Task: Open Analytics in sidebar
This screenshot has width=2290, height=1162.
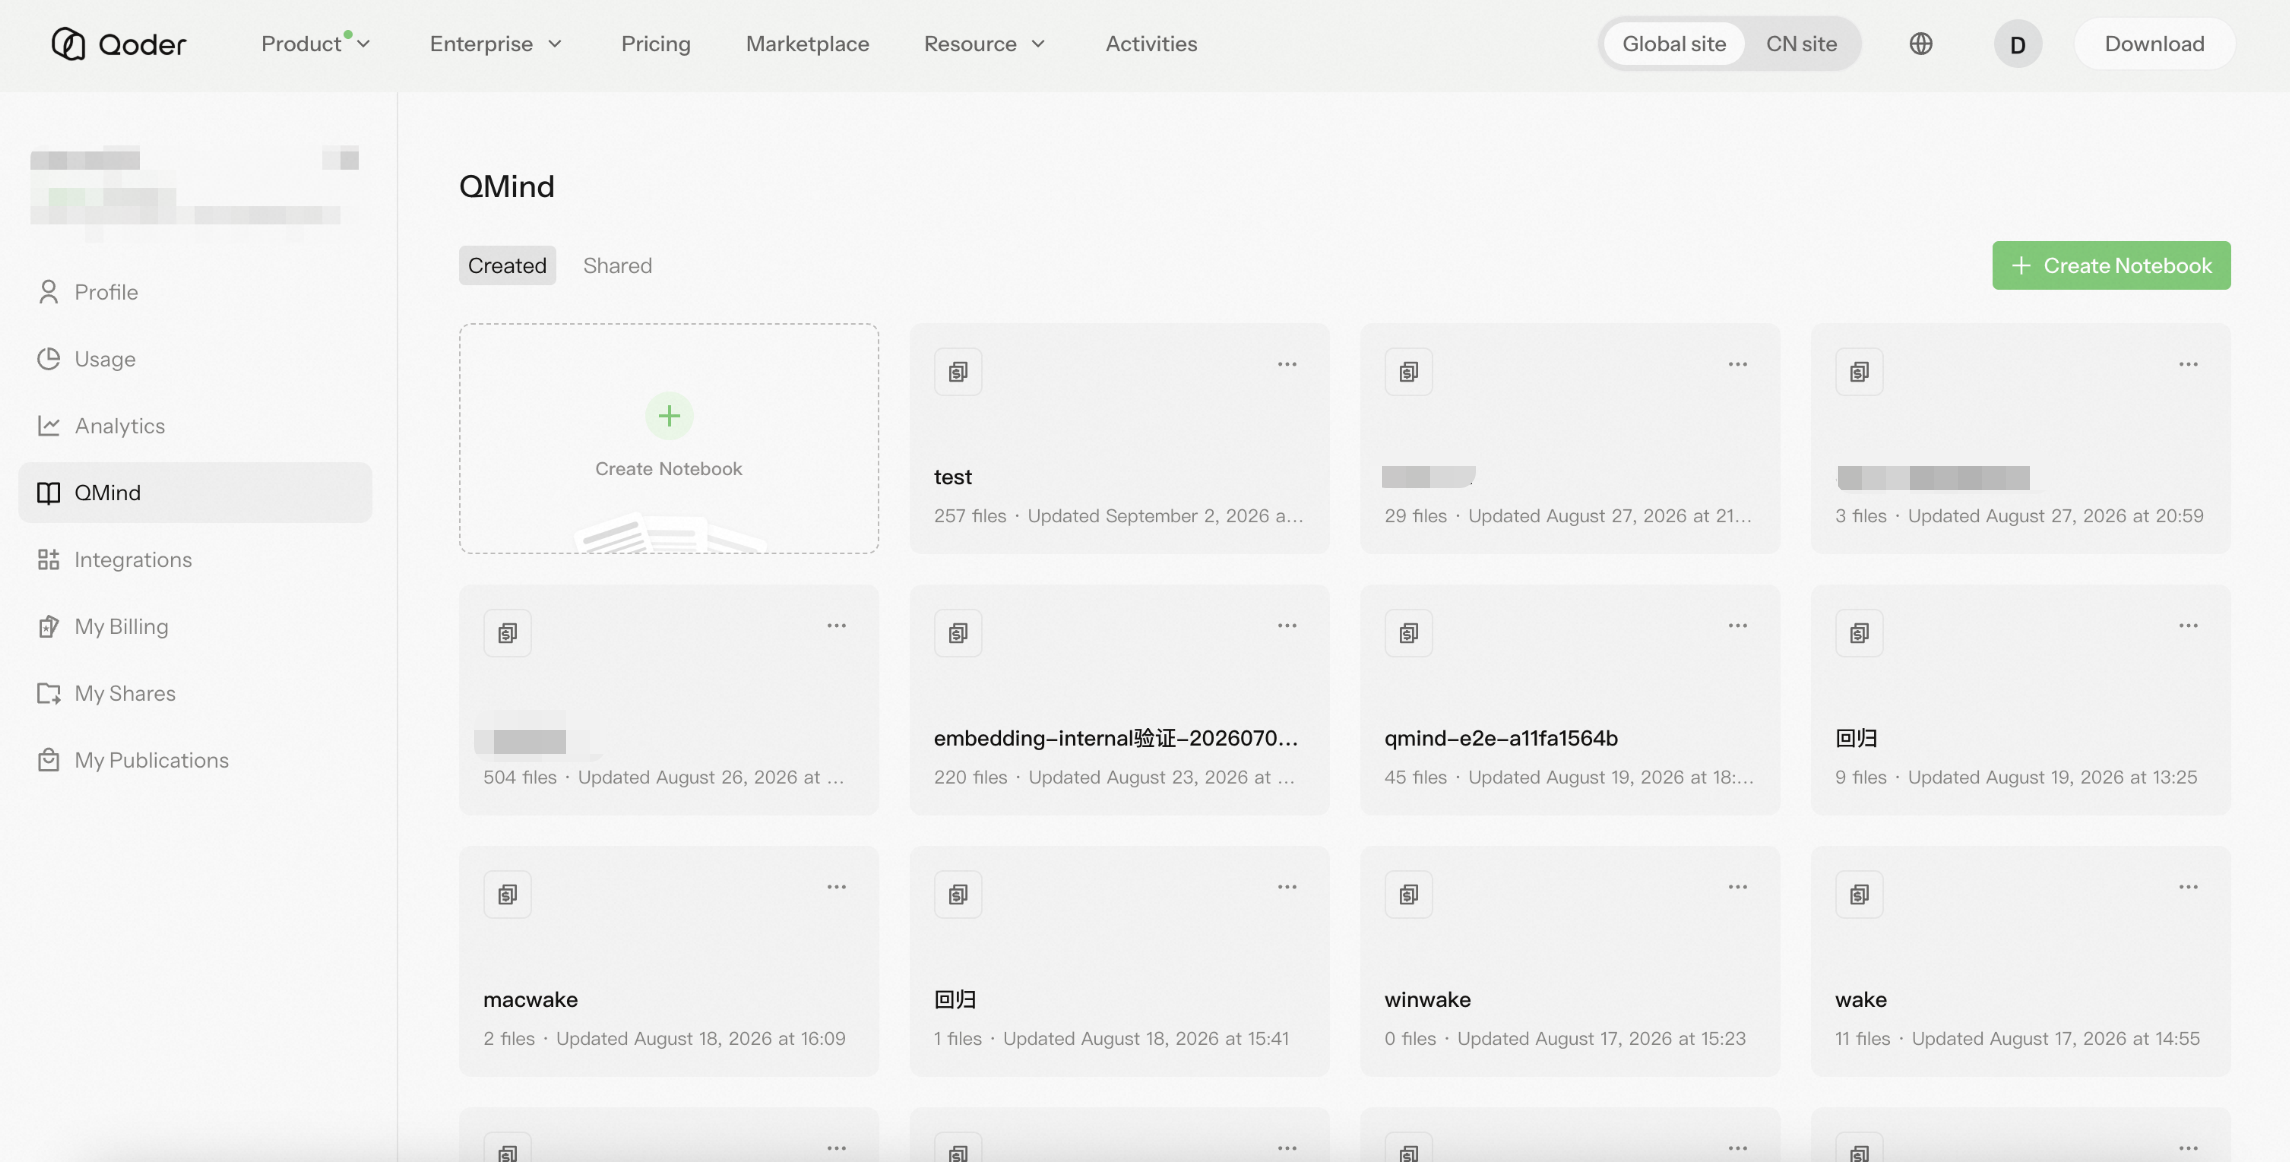Action: pyautogui.click(x=195, y=426)
